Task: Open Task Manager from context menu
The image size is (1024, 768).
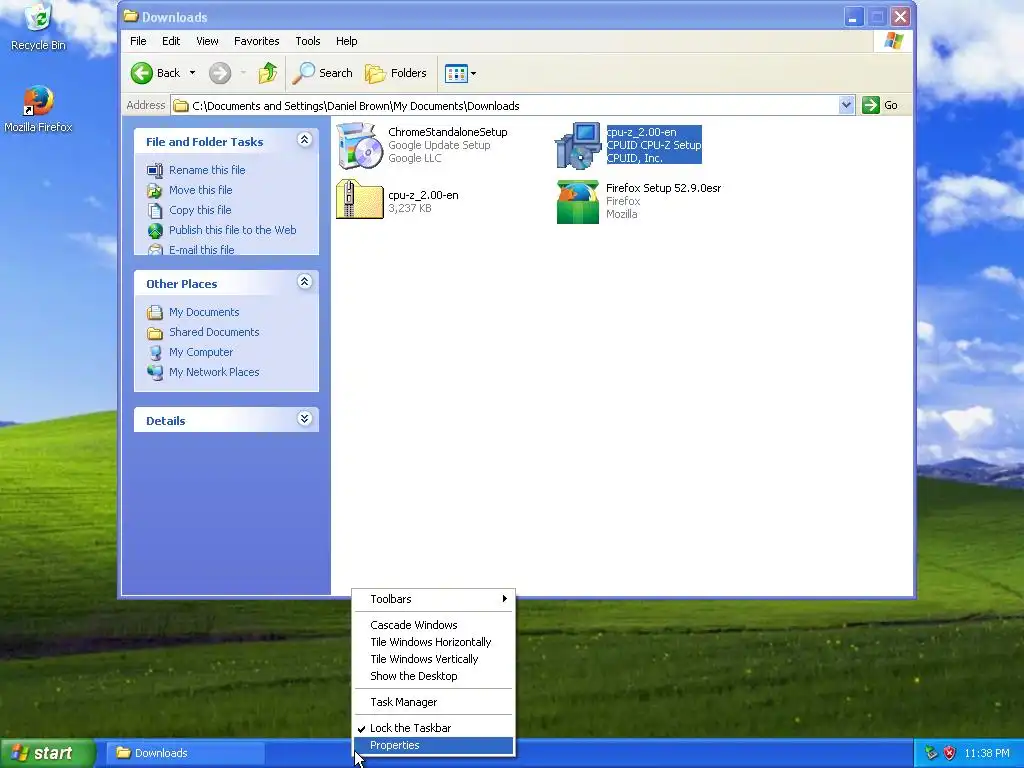Action: (434, 702)
